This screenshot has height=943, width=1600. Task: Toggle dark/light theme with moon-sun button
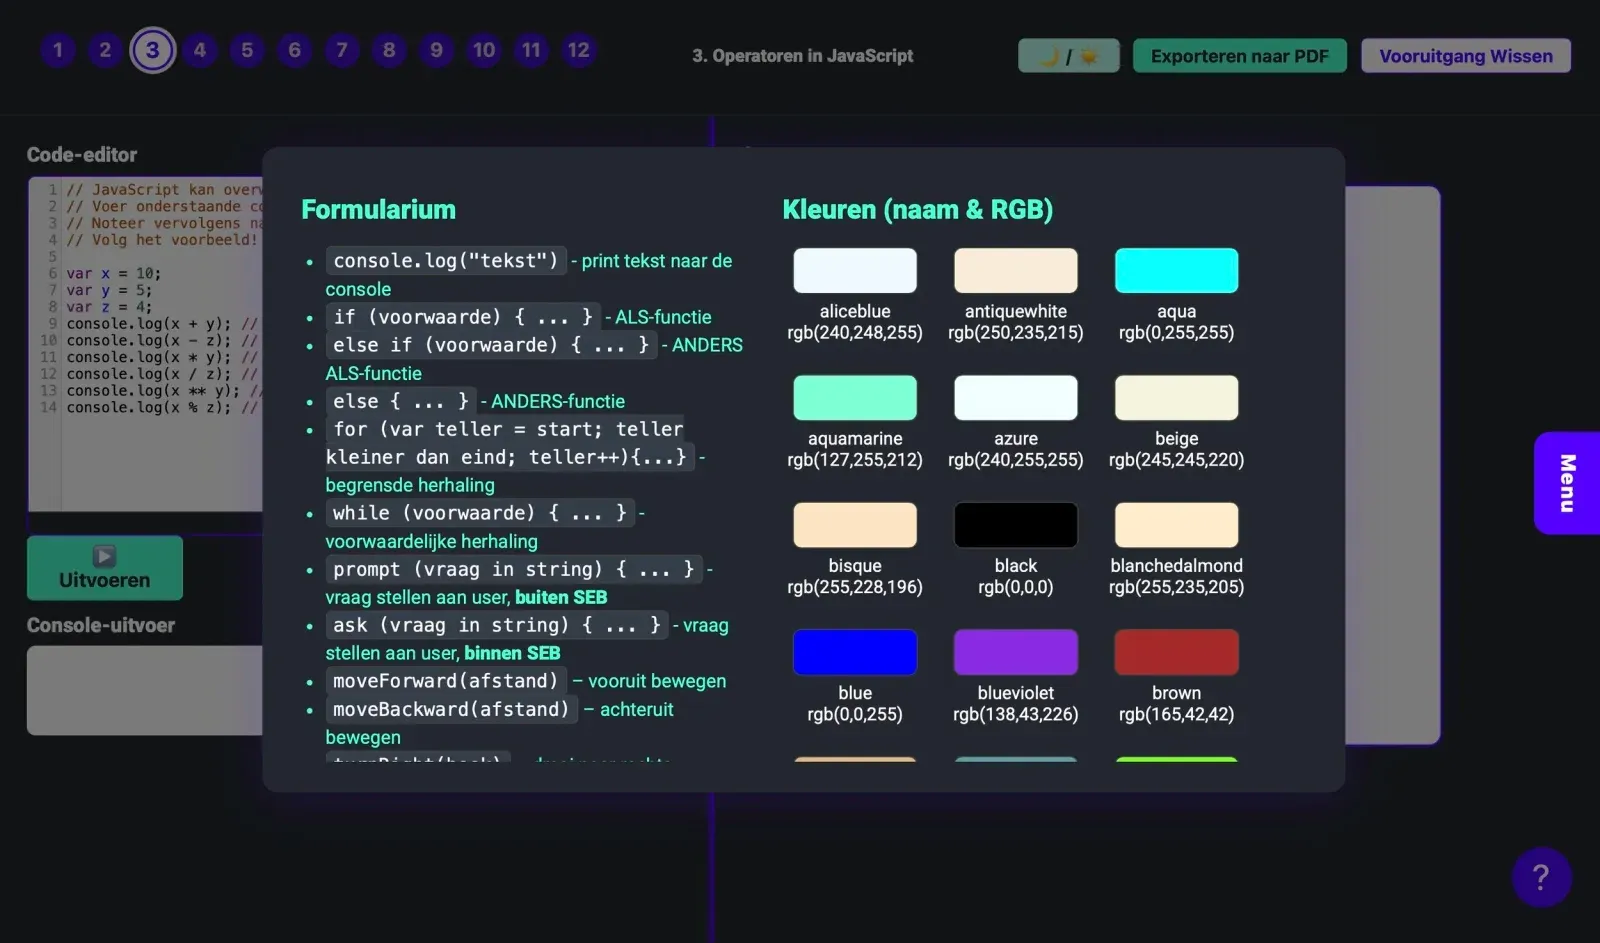(1069, 56)
